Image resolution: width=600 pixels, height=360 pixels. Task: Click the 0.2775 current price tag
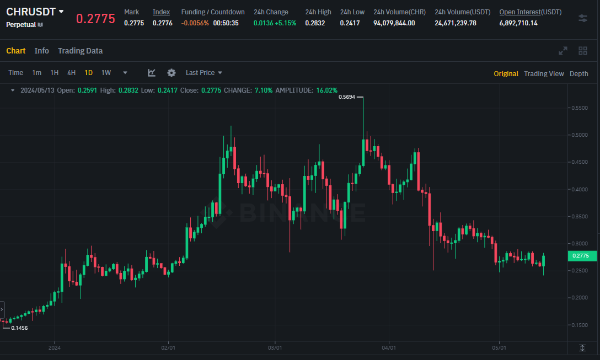pos(582,256)
